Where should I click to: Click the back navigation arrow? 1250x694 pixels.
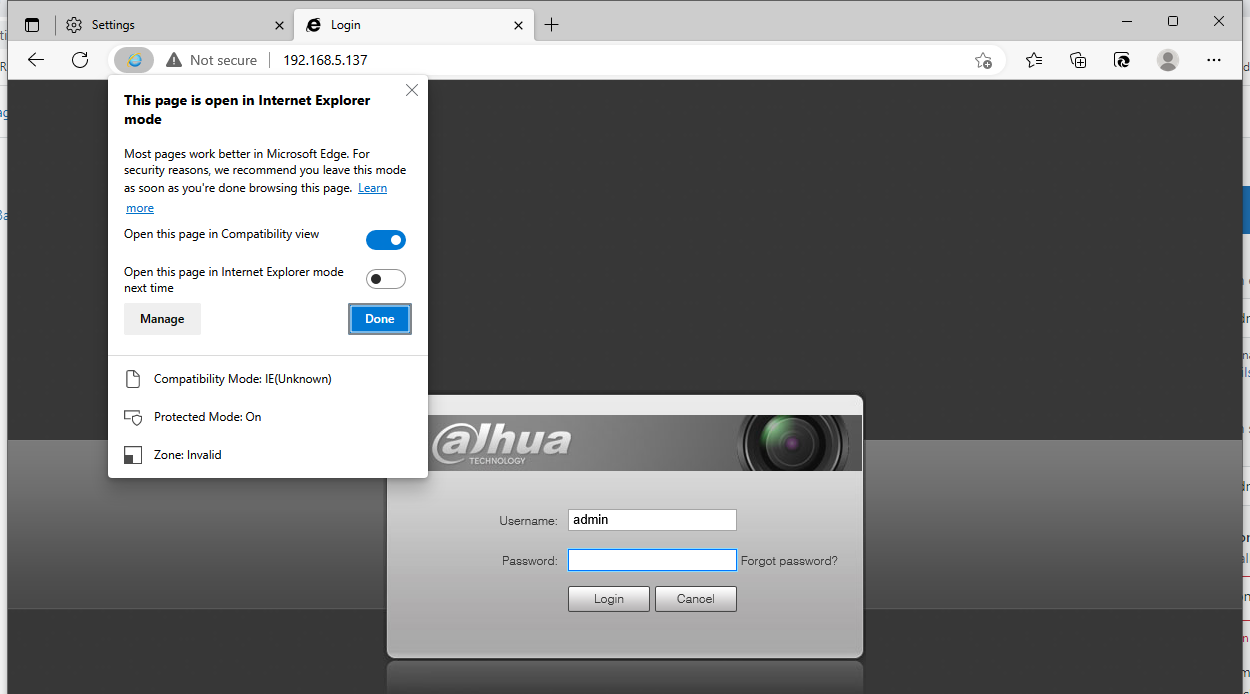pyautogui.click(x=36, y=59)
